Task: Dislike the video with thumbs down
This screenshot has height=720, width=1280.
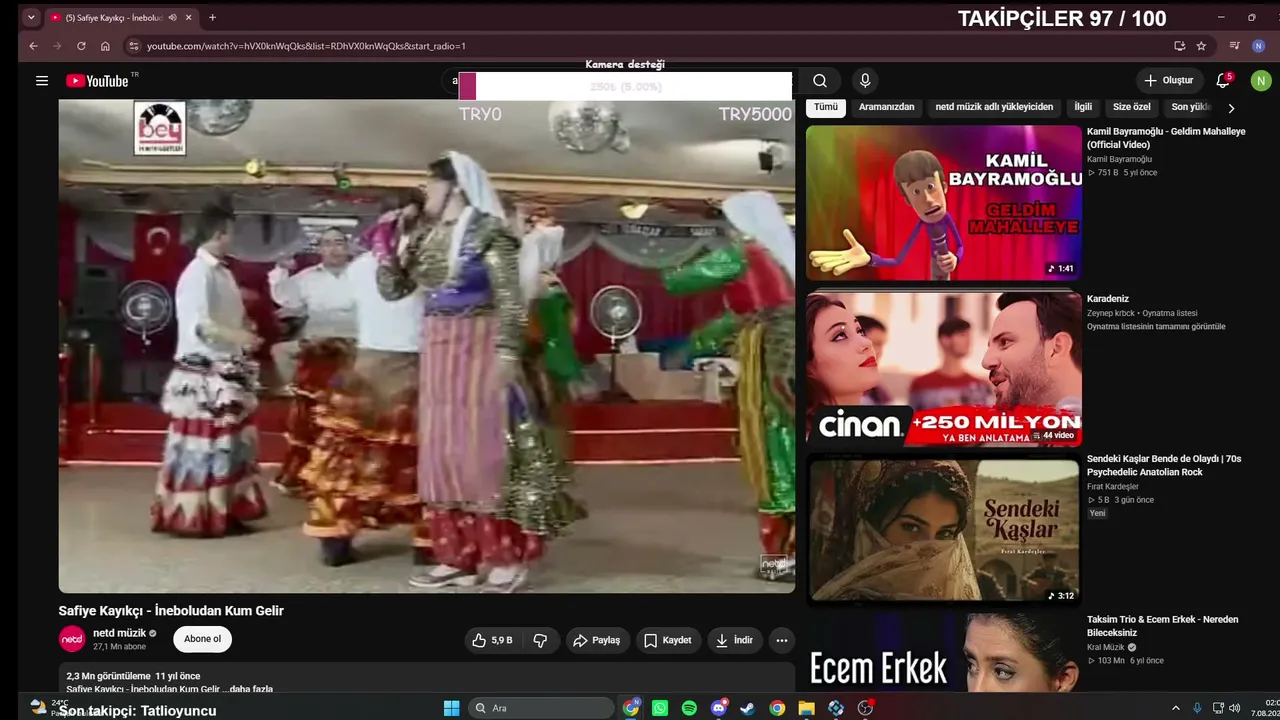Action: (541, 640)
